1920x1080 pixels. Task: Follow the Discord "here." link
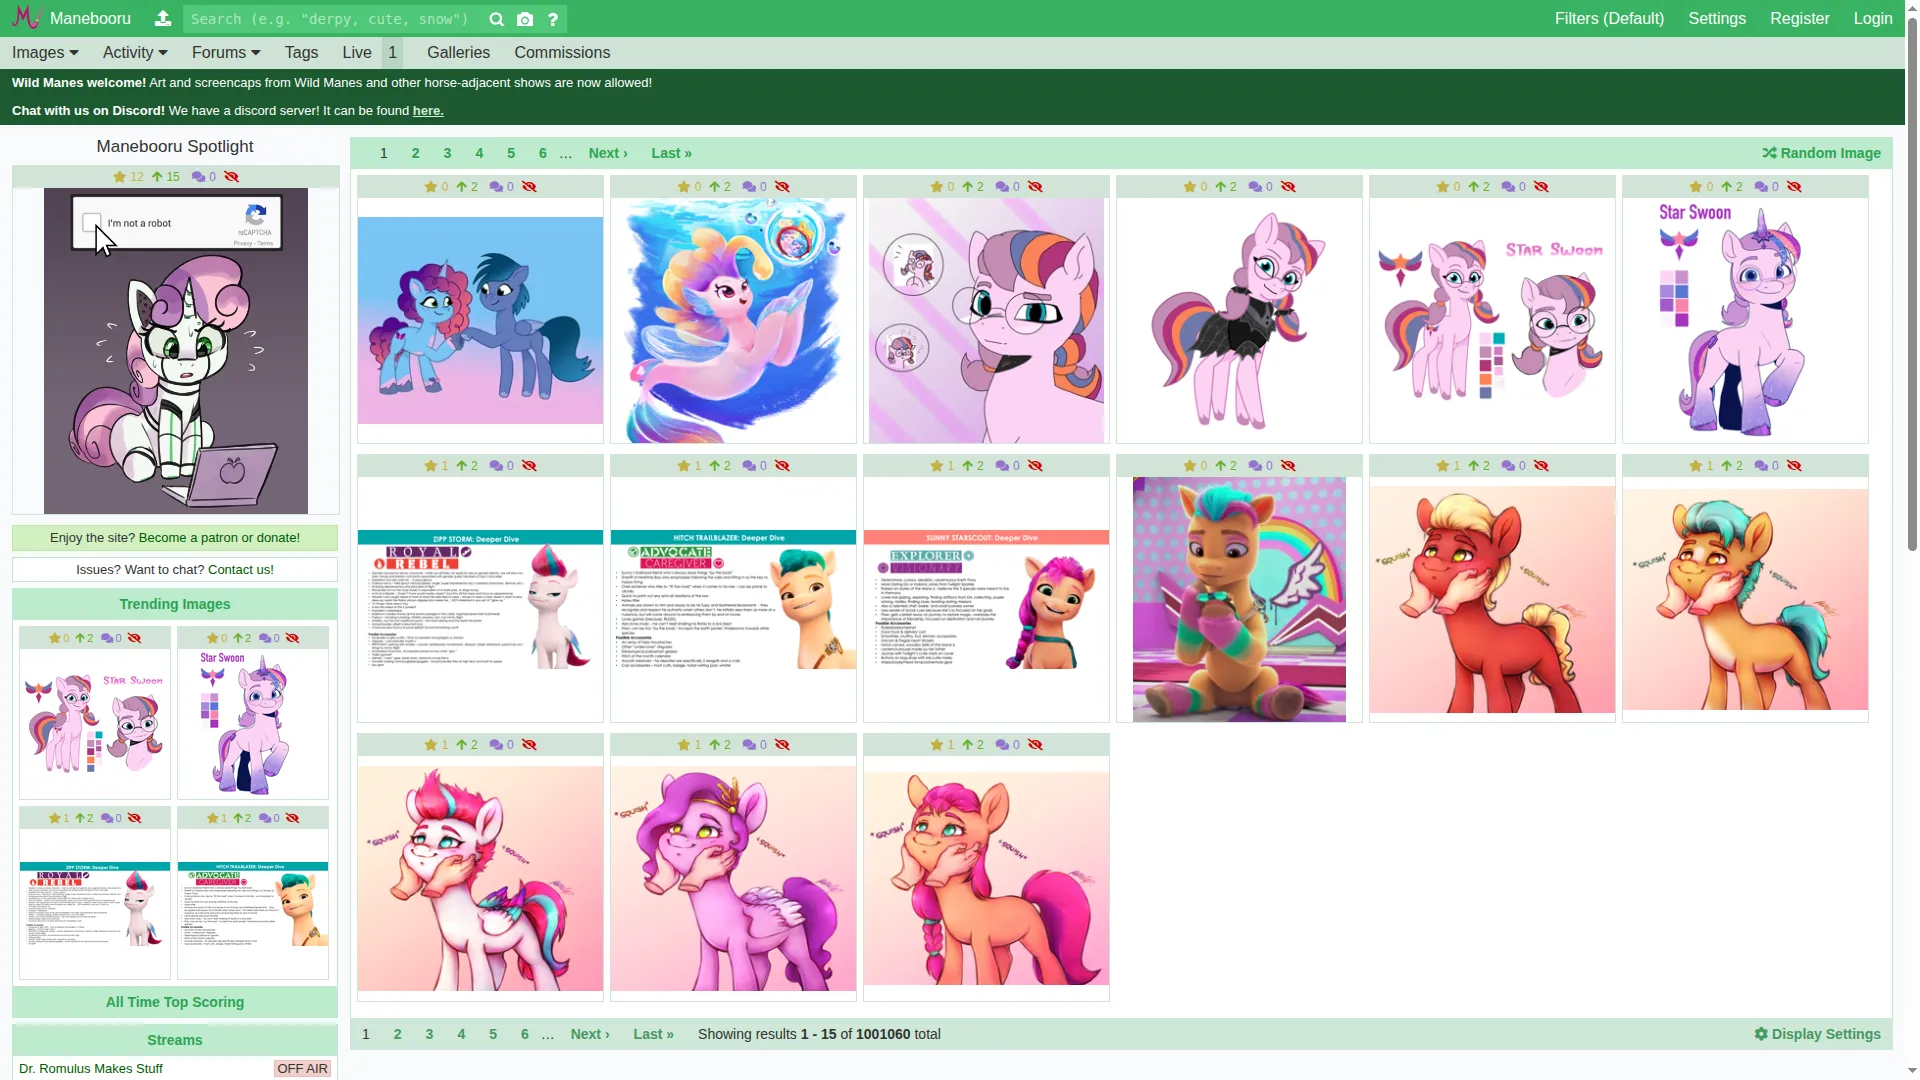point(428,111)
